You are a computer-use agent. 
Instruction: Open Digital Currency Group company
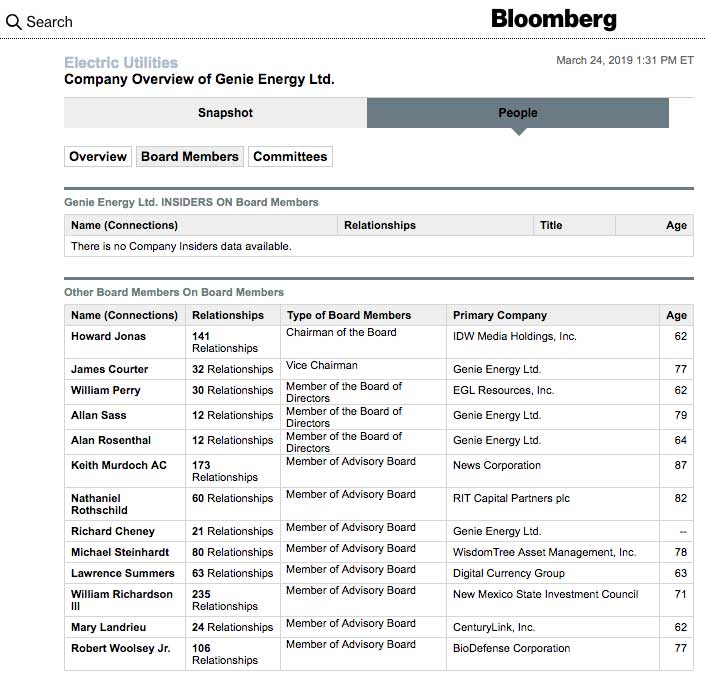pos(509,573)
